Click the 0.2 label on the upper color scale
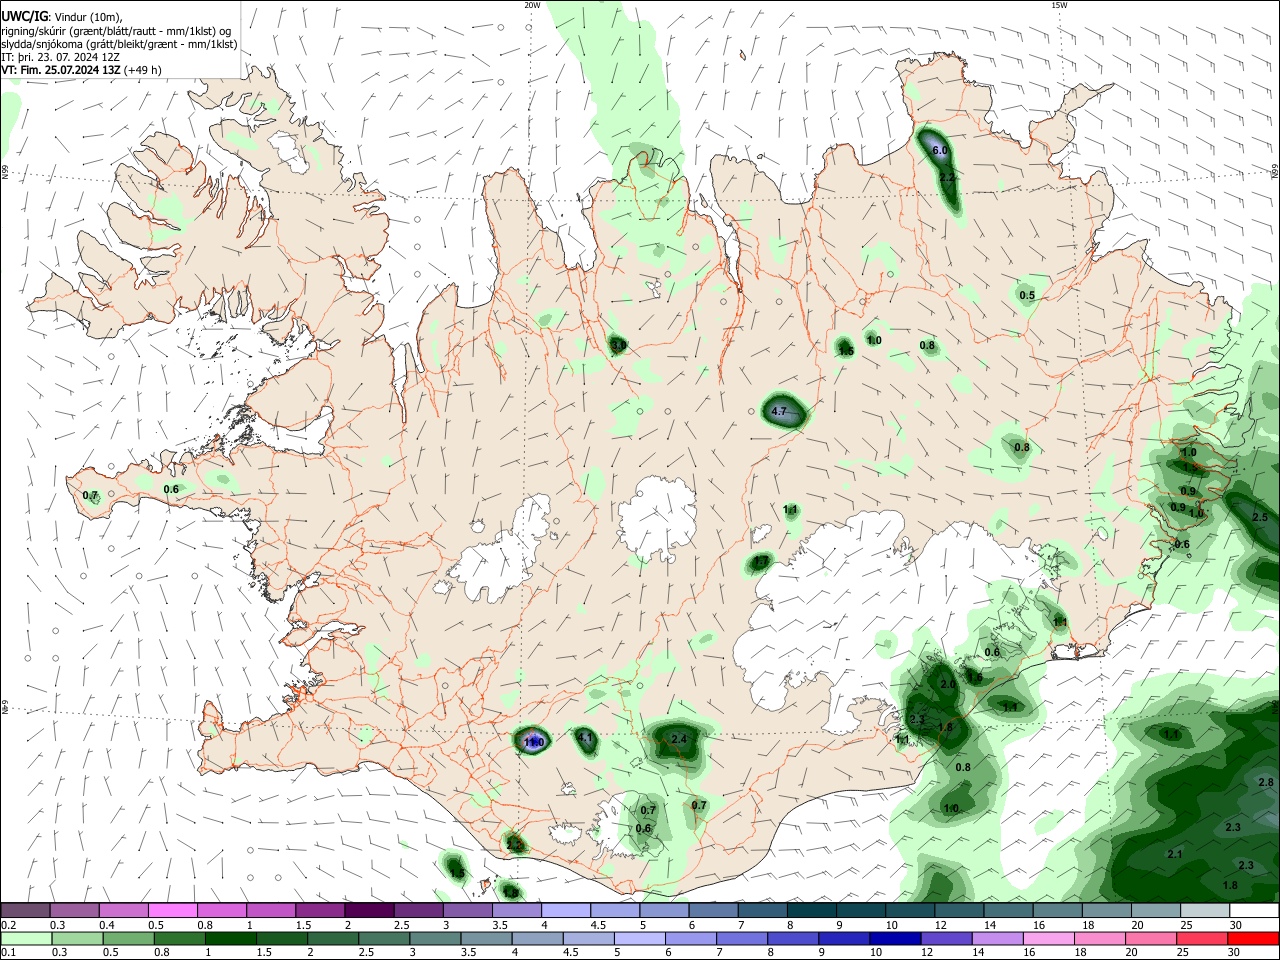Viewport: 1280px width, 960px height. pos(8,925)
